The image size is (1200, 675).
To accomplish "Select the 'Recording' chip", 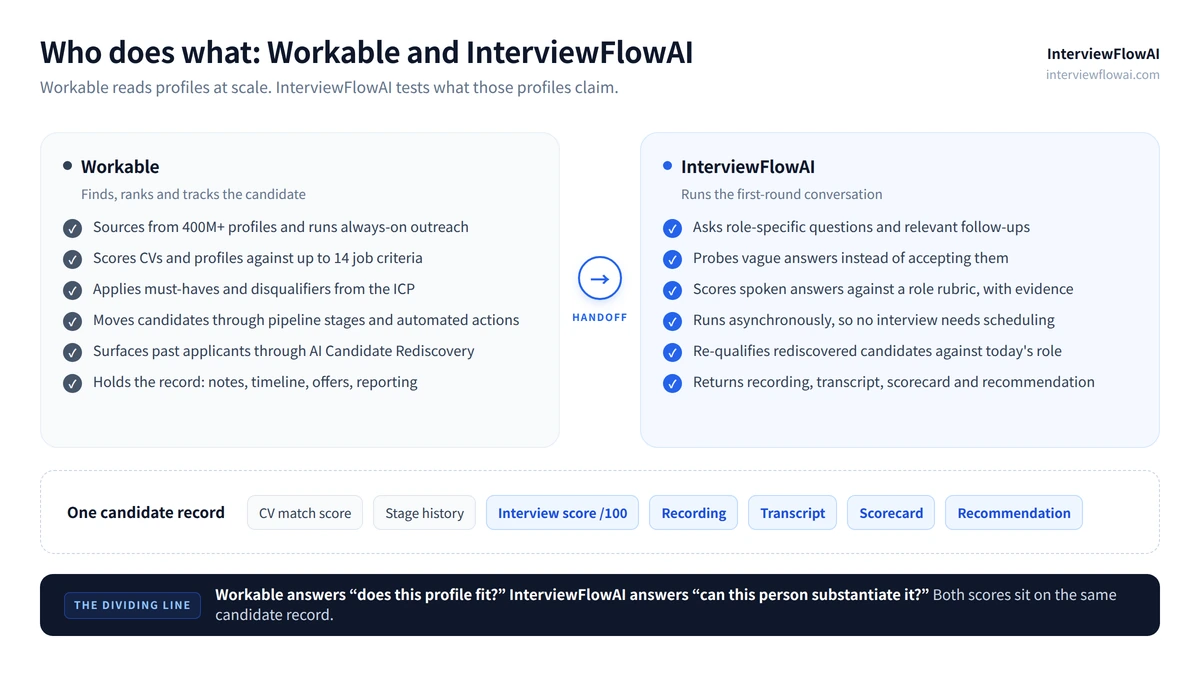I will 694,513.
